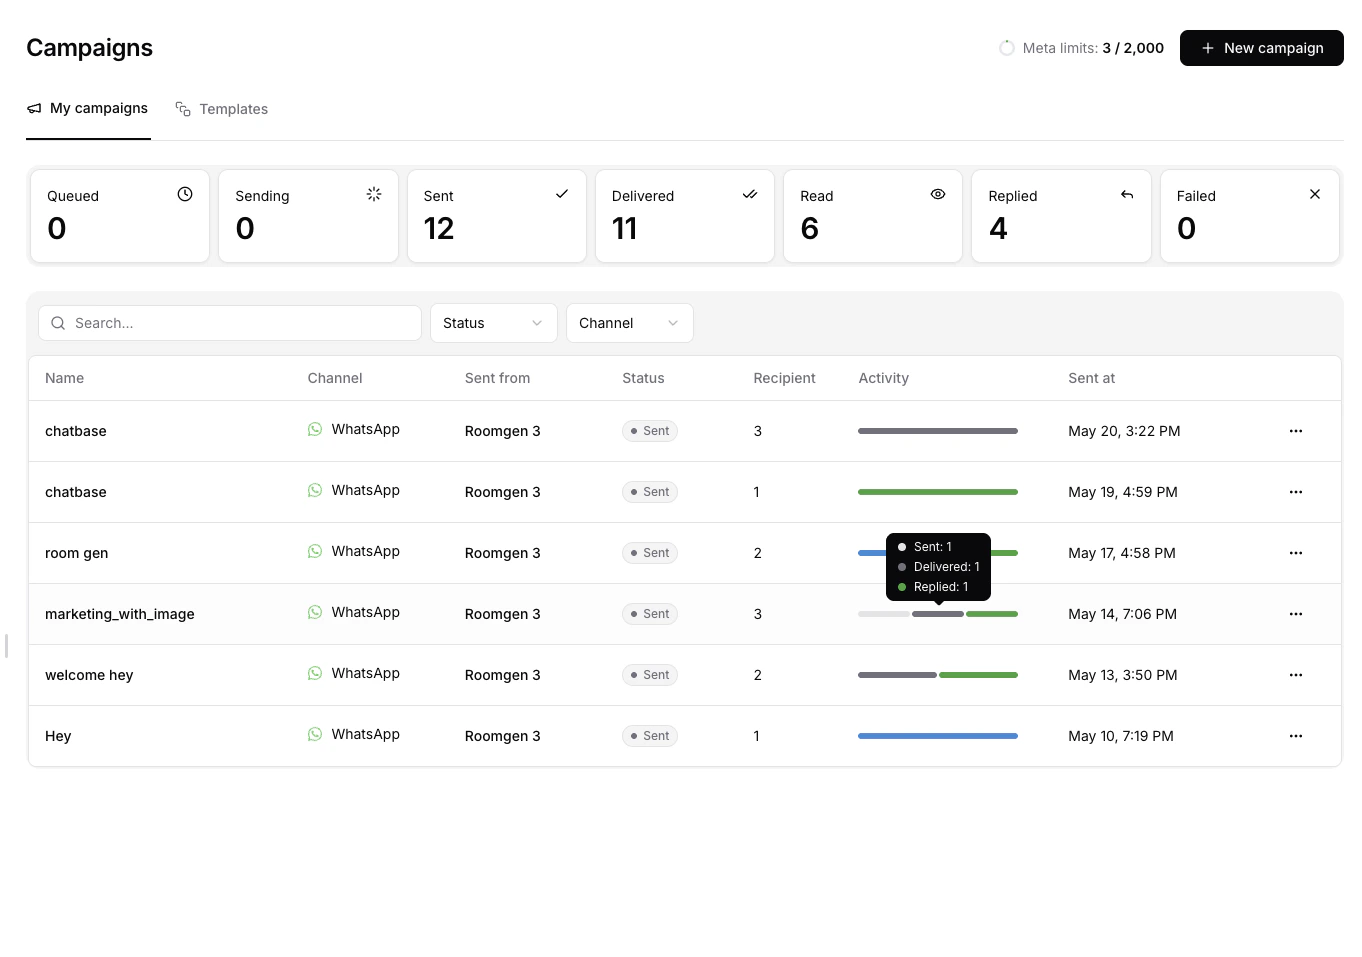Image resolution: width=1362 pixels, height=957 pixels.
Task: Click the Recipient column header
Action: click(x=785, y=378)
